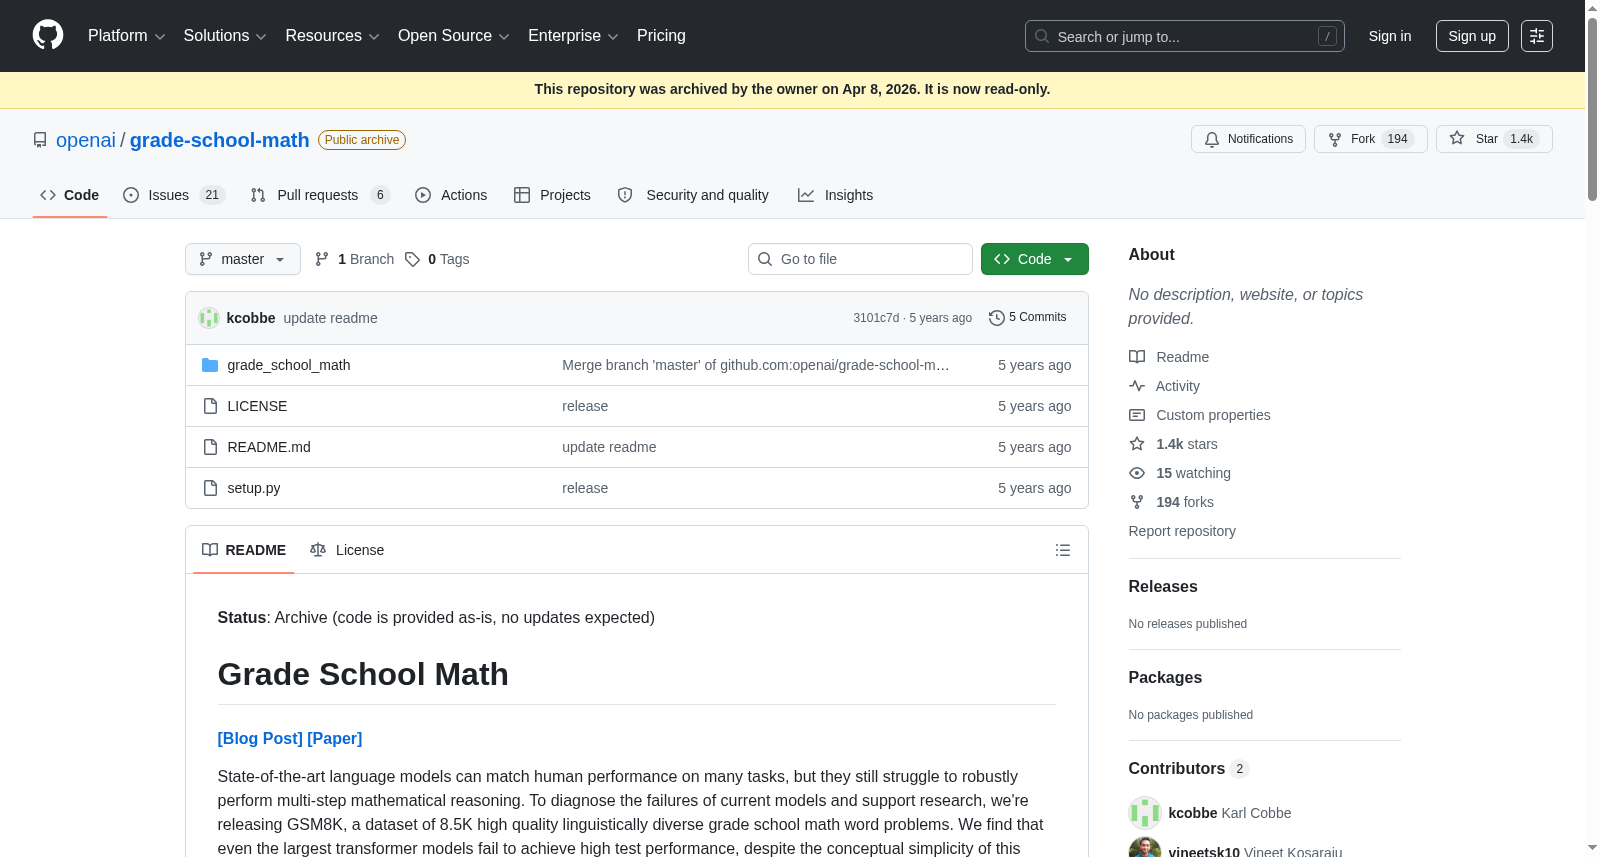Click the scales icon on License tab
This screenshot has height=857, width=1600.
(x=318, y=550)
